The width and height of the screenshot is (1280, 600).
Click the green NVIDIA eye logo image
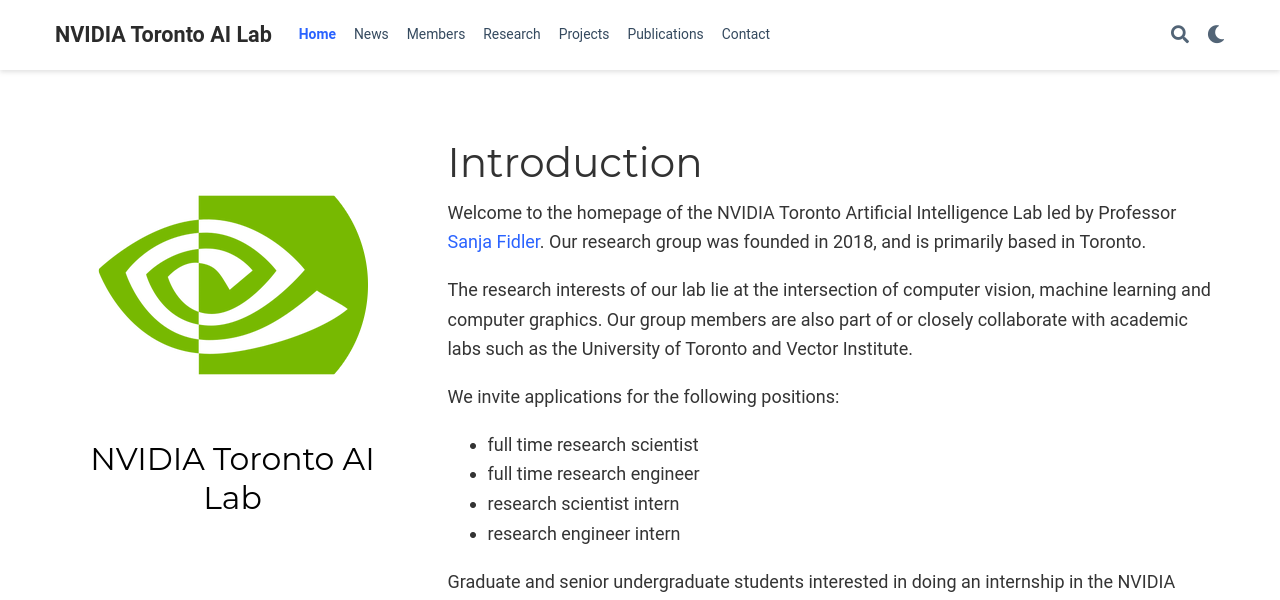233,285
